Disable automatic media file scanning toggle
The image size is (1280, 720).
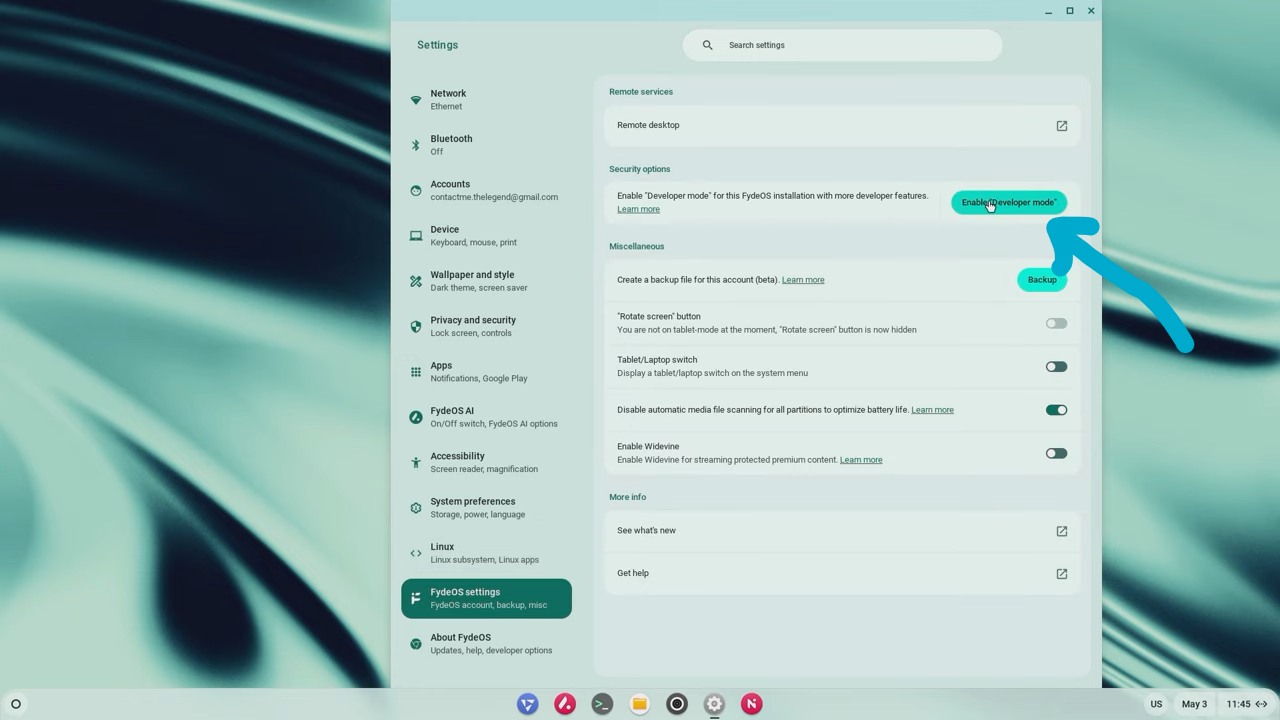click(1056, 410)
